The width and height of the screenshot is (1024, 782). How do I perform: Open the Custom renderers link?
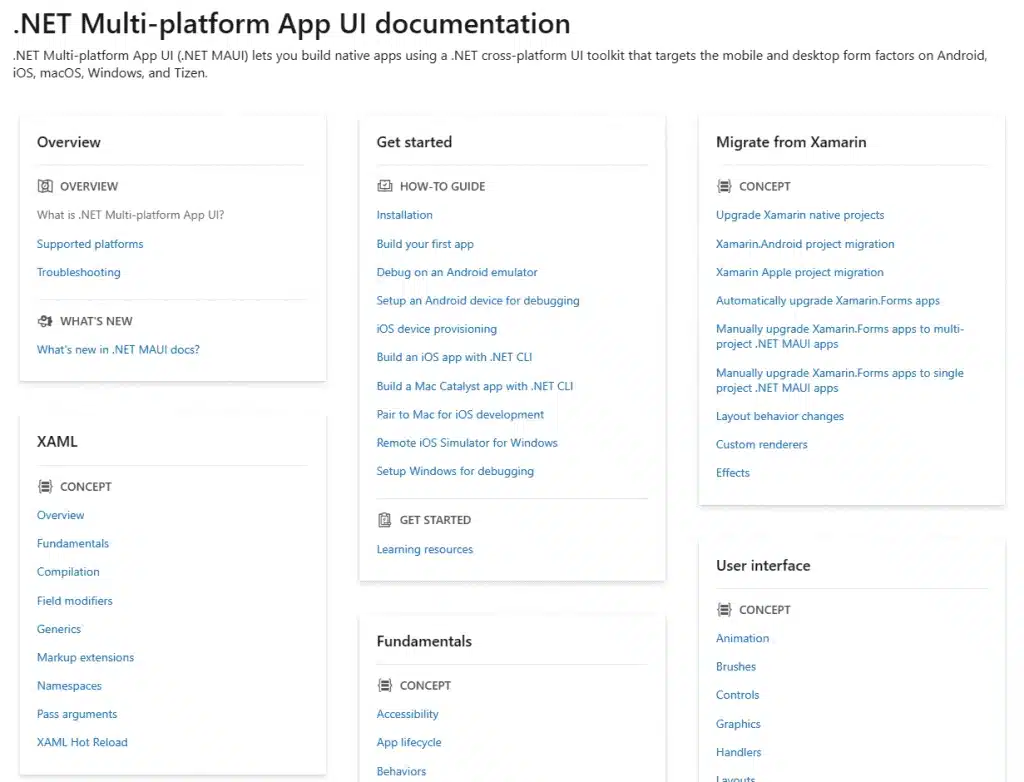(x=761, y=445)
